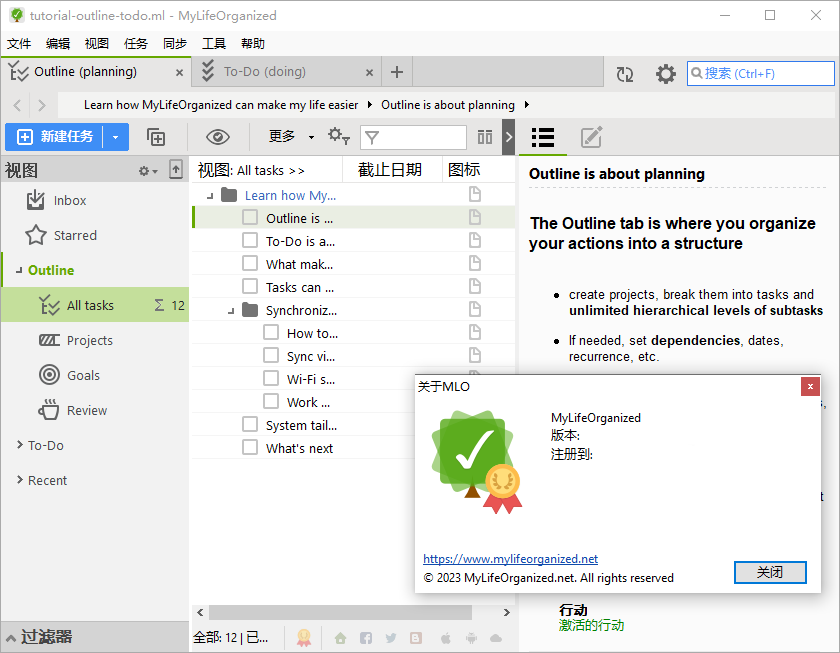Screen dimensions: 840x653
Task: Open the 任务 menu
Action: pyautogui.click(x=136, y=43)
